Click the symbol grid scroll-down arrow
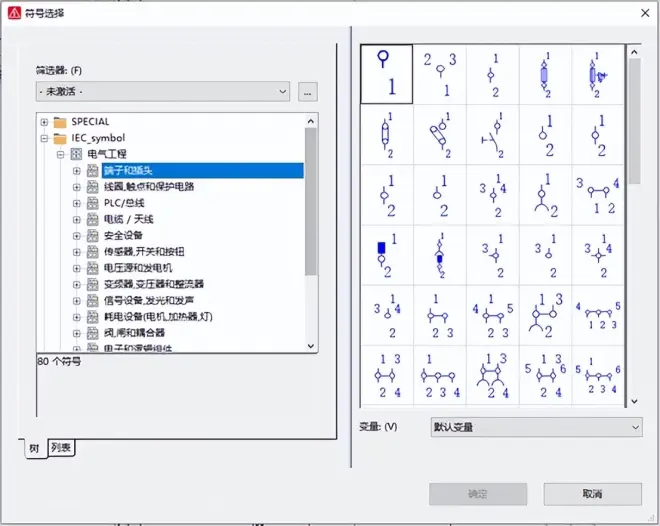The height and width of the screenshot is (526, 660). point(633,401)
